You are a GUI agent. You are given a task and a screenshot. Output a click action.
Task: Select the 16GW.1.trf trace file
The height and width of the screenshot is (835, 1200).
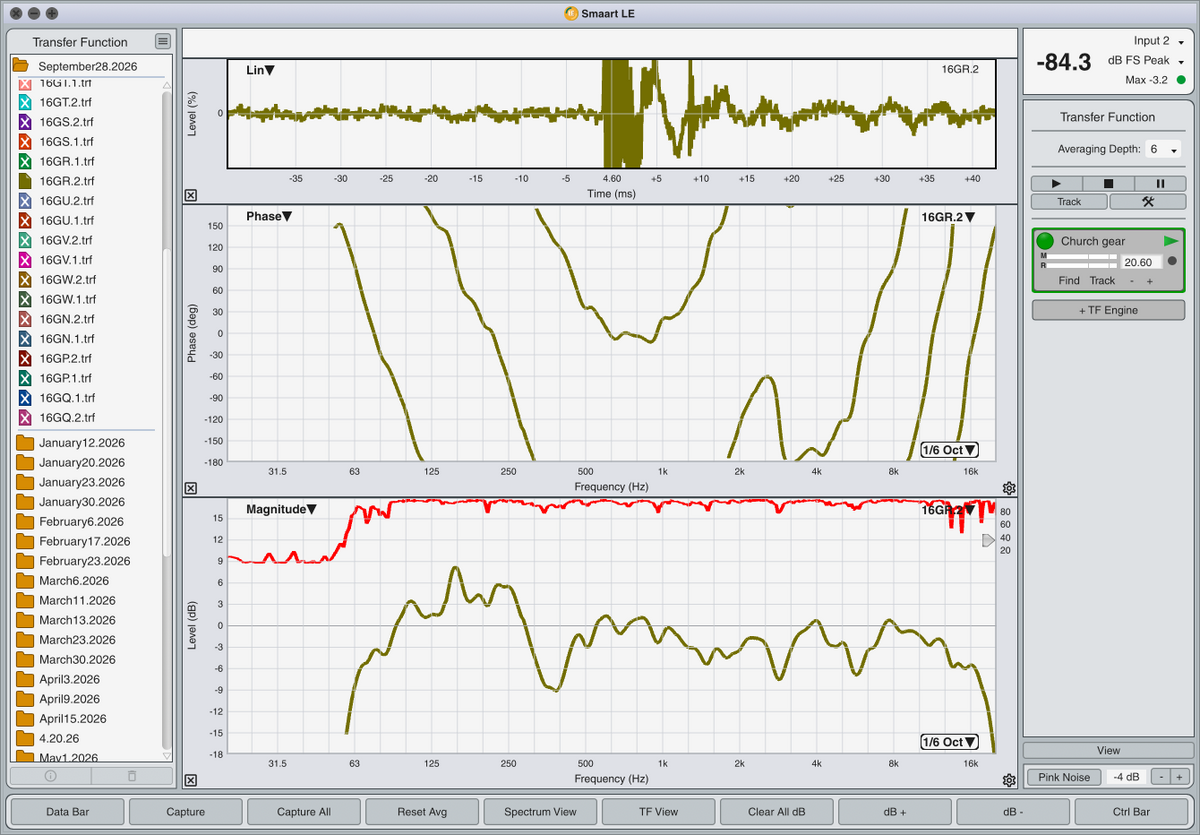click(67, 299)
